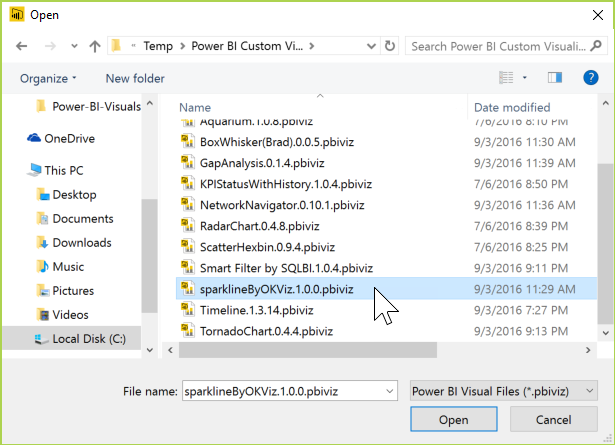The image size is (615, 445).
Task: Select the RadarChart.0.4.8.pbiviz file icon
Action: 187,225
